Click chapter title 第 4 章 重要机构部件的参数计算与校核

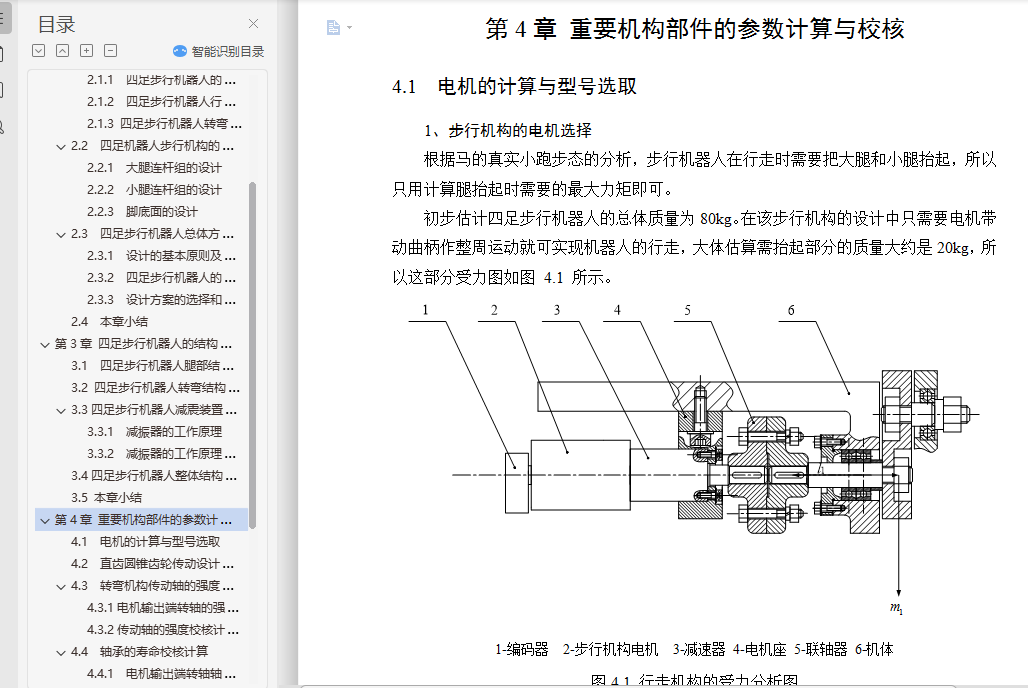[x=695, y=29]
